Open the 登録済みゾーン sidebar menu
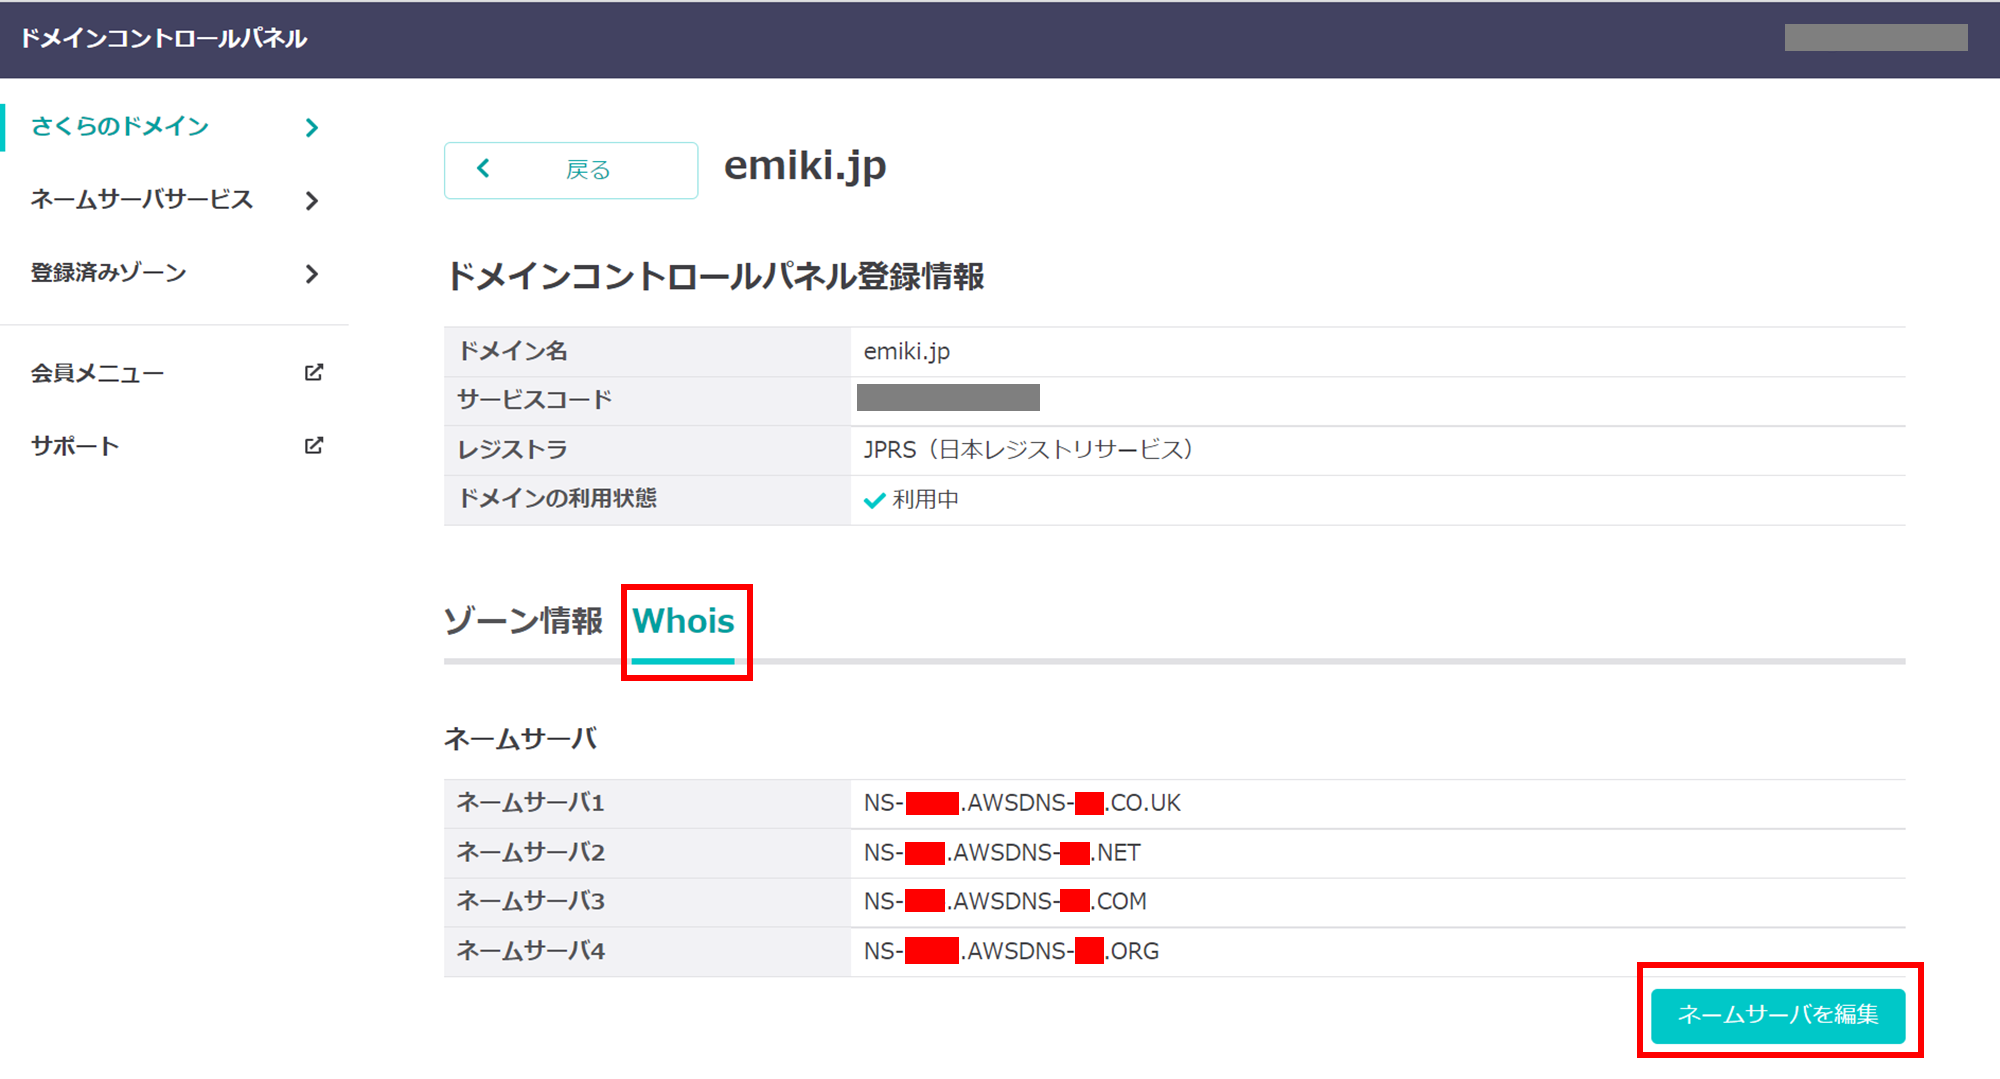Viewport: 2000px width, 1079px height. [x=109, y=273]
